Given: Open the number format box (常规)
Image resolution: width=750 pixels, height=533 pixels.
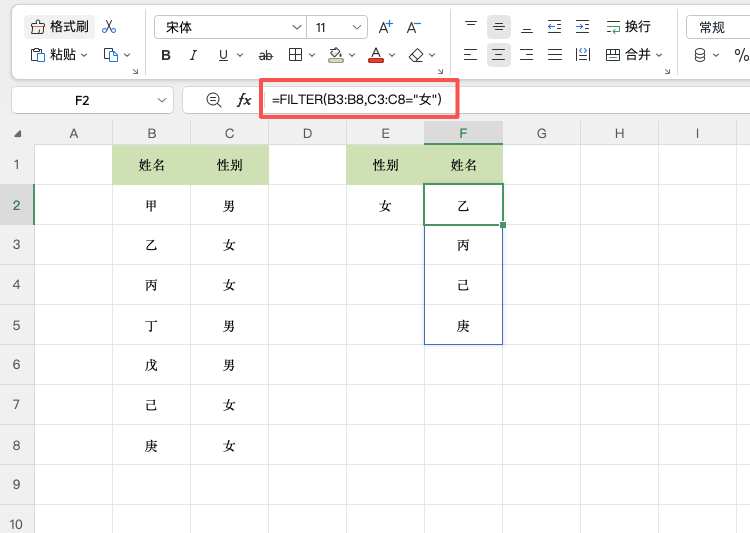Looking at the screenshot, I should click(x=718, y=27).
